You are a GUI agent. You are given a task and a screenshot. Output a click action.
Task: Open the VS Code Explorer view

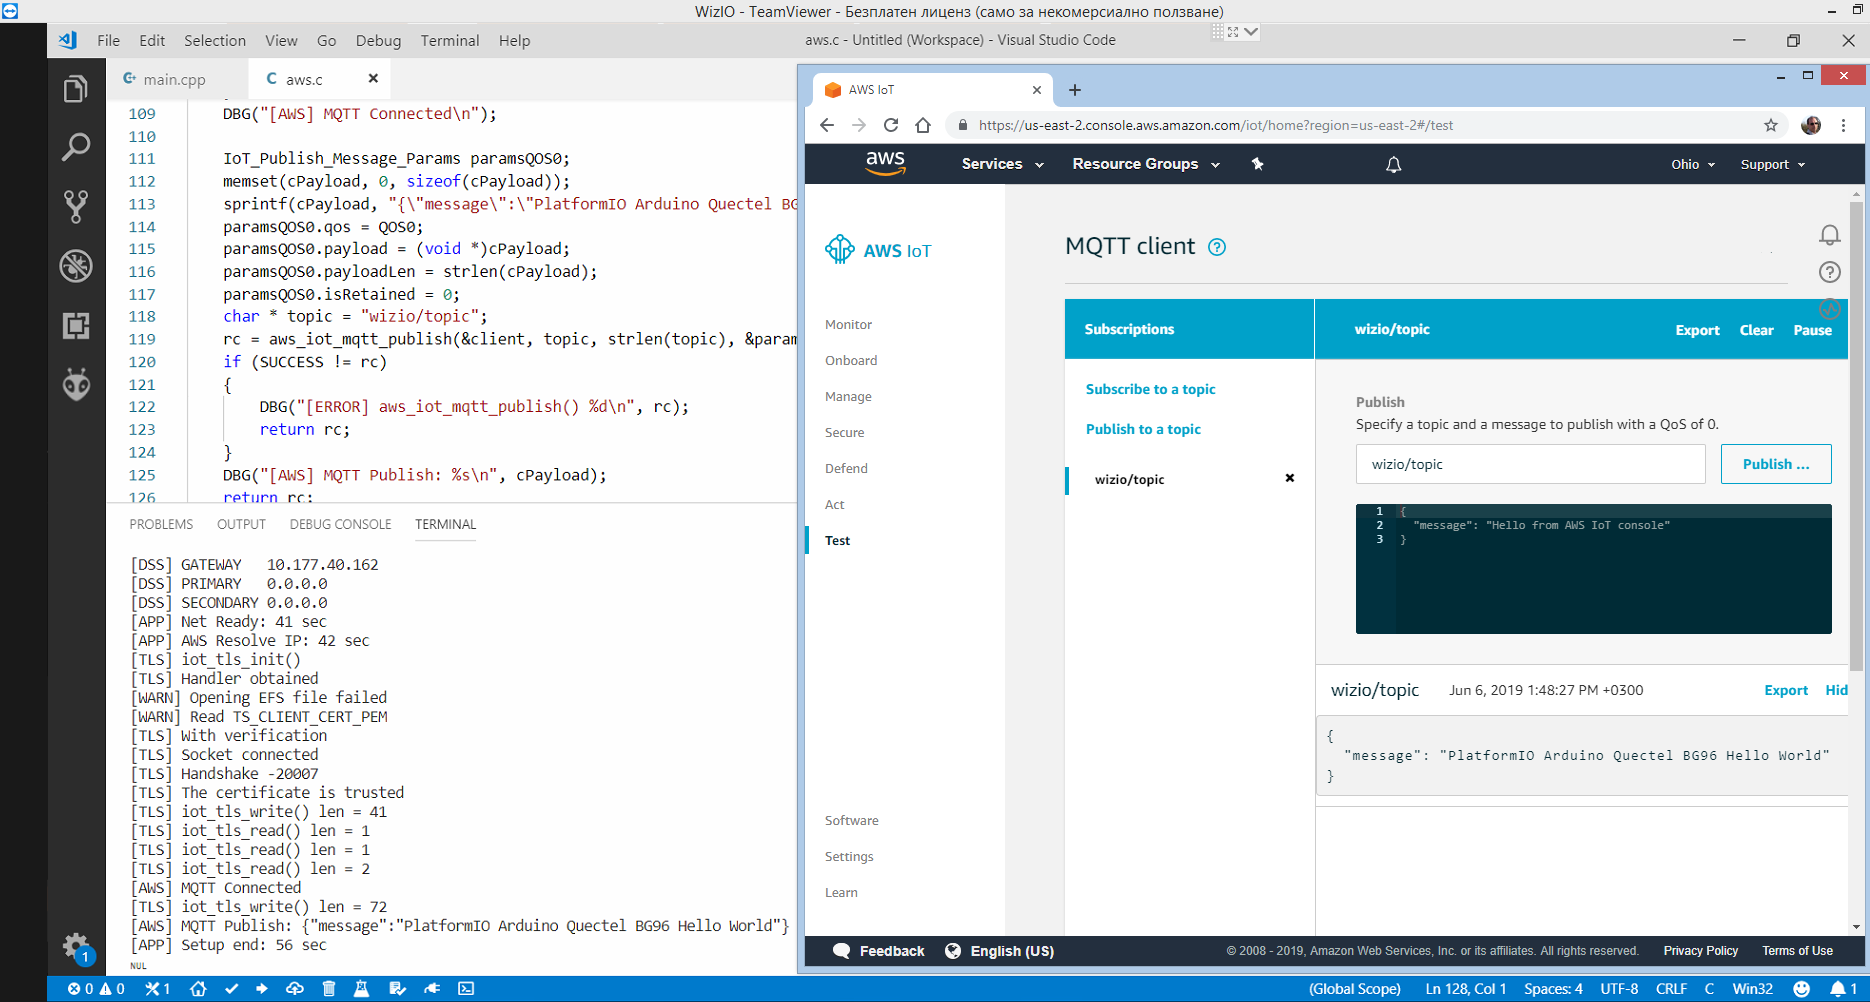pos(76,89)
